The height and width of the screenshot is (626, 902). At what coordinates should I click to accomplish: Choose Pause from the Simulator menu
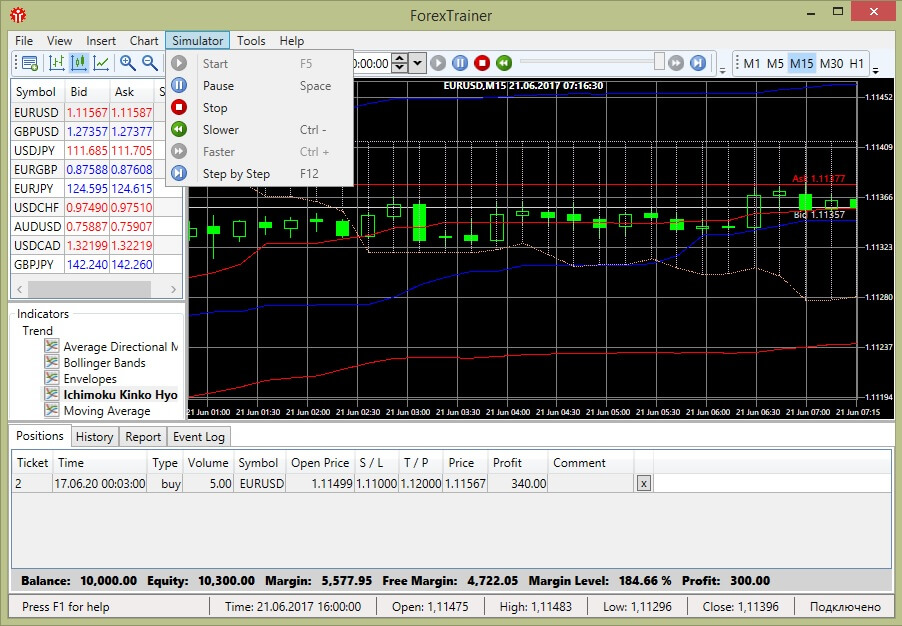[218, 86]
